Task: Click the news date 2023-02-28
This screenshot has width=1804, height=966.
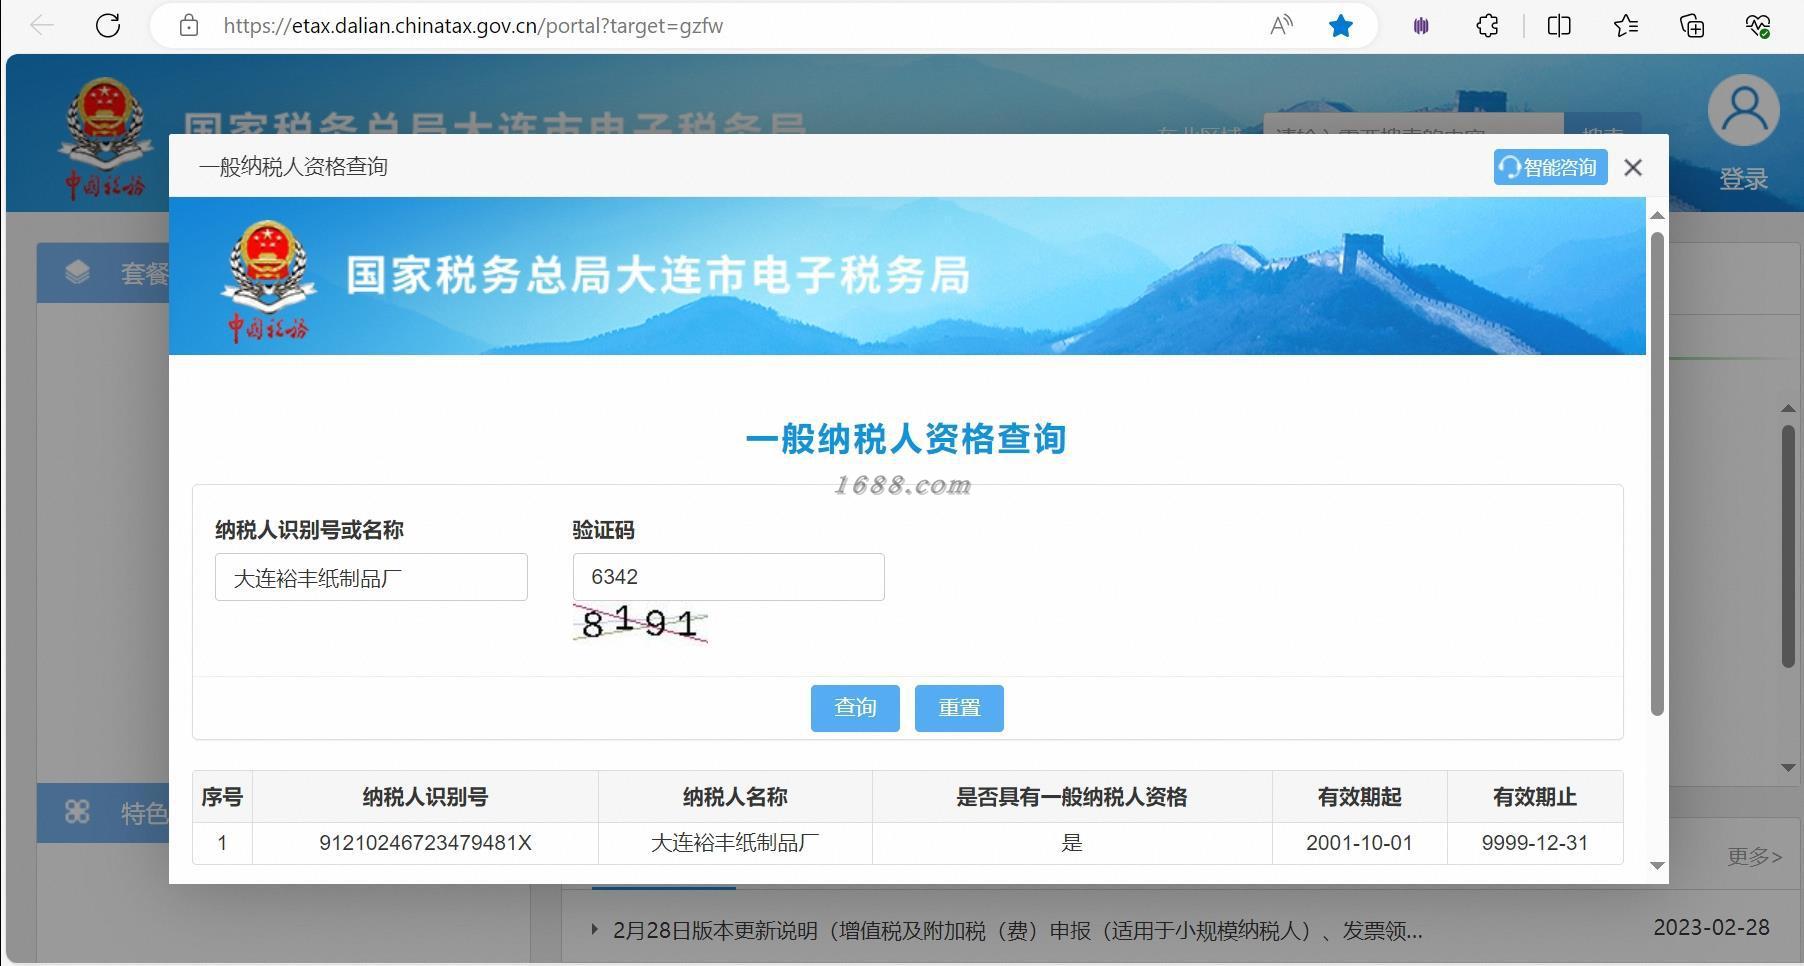Action: point(1711,928)
